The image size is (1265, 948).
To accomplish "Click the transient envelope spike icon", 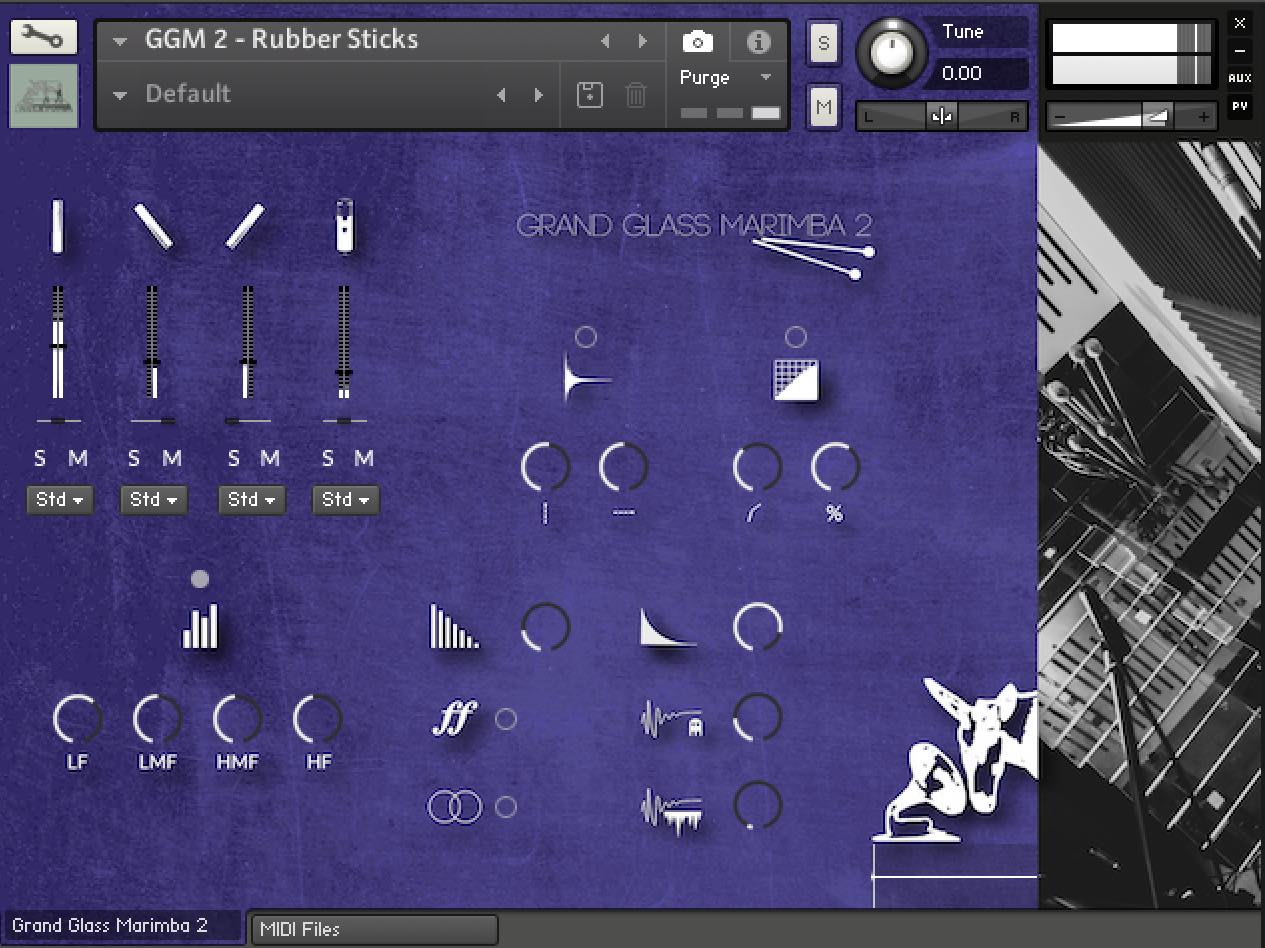I will click(587, 380).
